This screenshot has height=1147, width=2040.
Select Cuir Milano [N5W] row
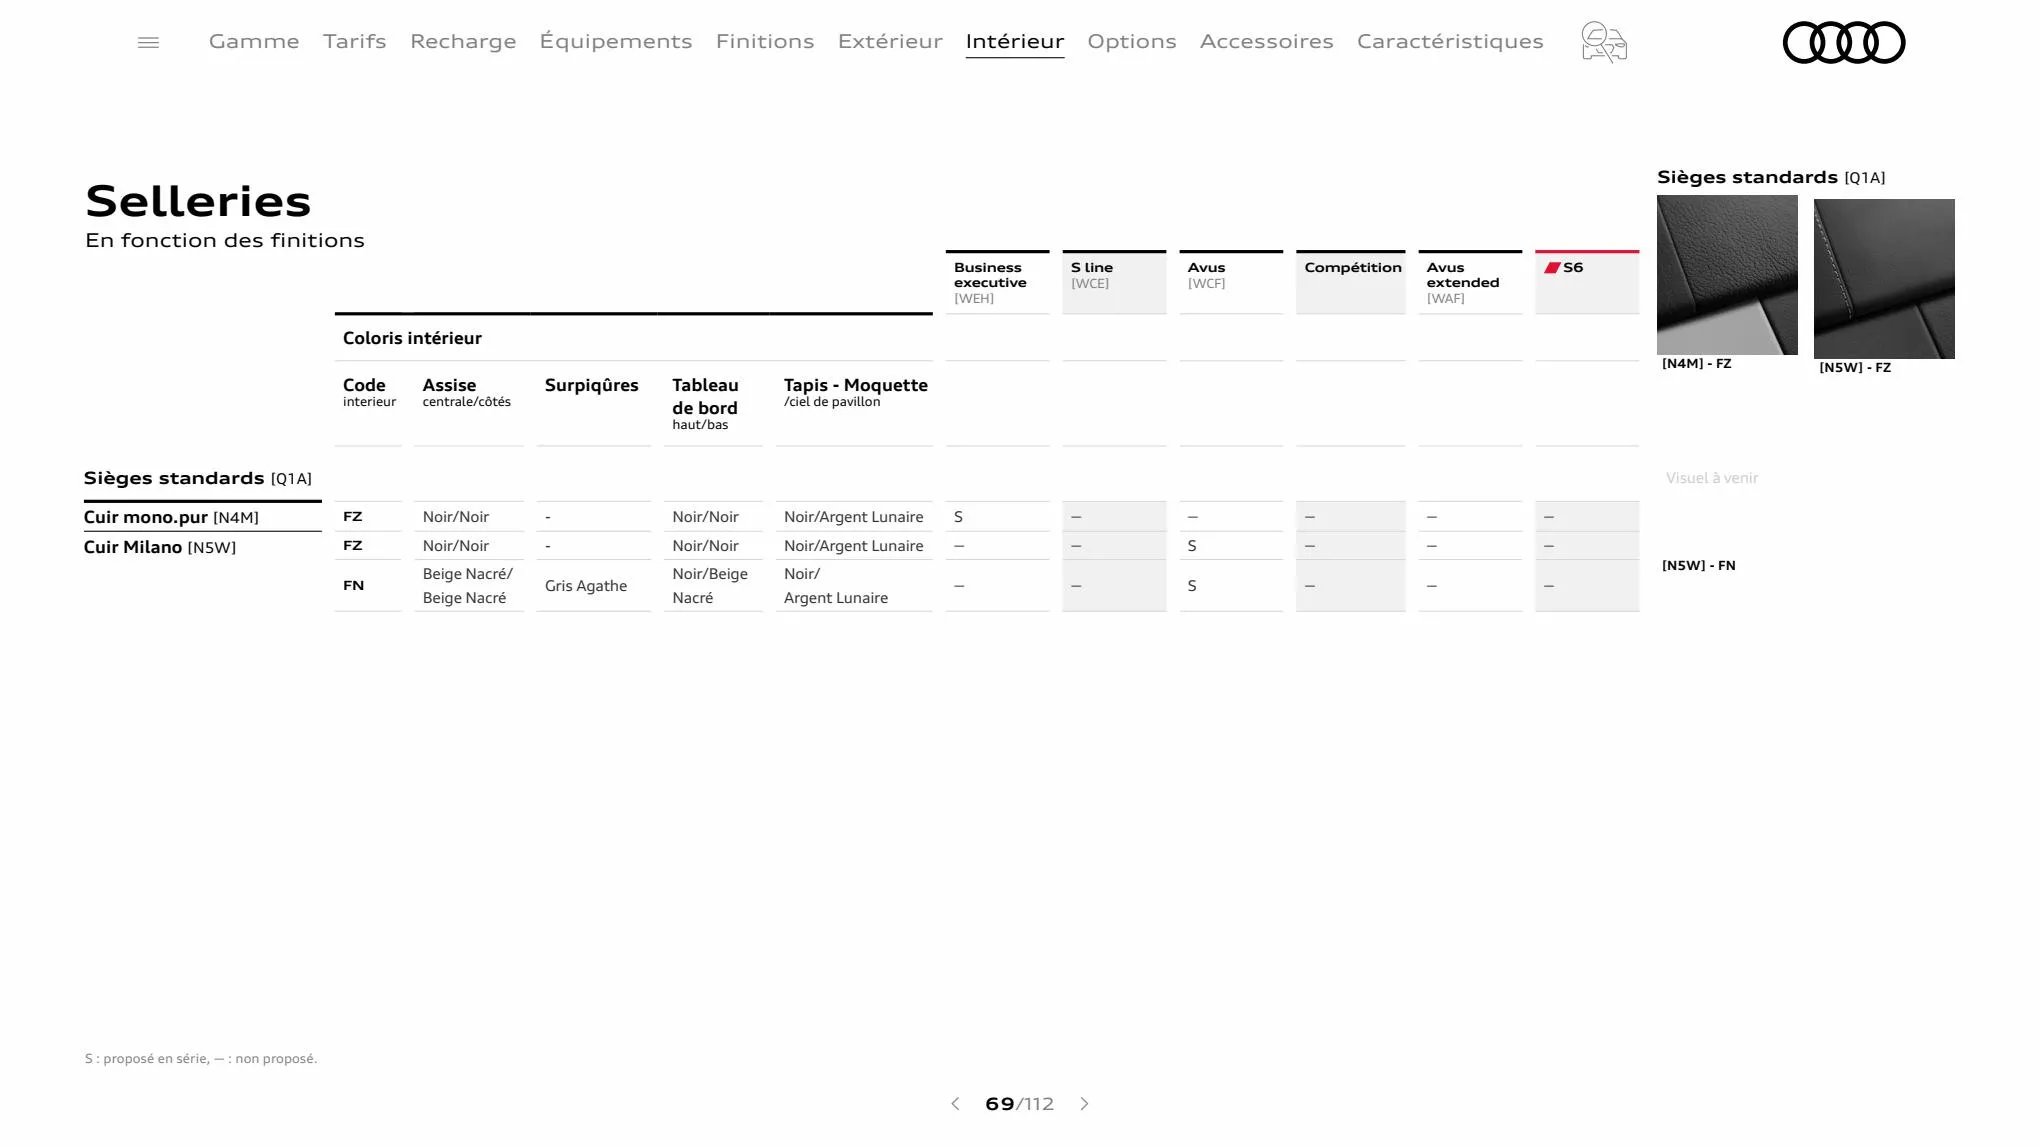point(160,546)
